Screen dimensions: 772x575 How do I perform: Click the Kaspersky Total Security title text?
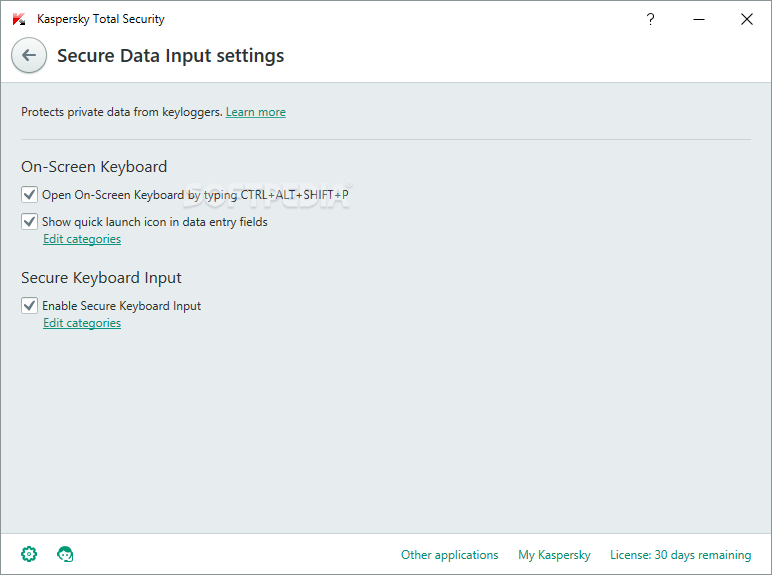100,19
